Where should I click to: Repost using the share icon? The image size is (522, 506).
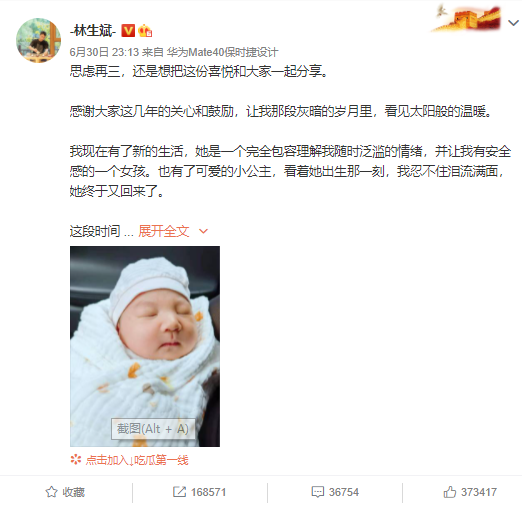pos(179,492)
